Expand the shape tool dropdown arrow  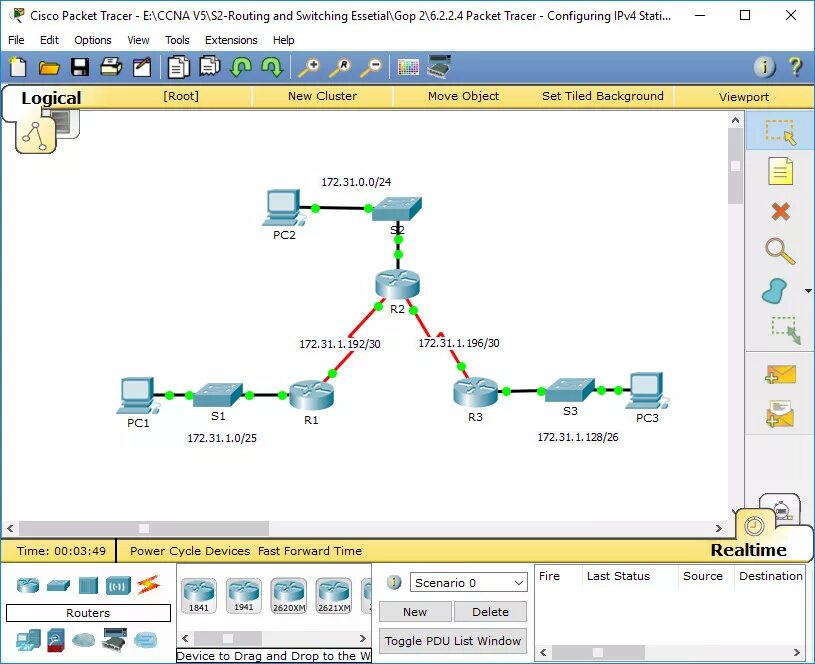click(x=808, y=291)
